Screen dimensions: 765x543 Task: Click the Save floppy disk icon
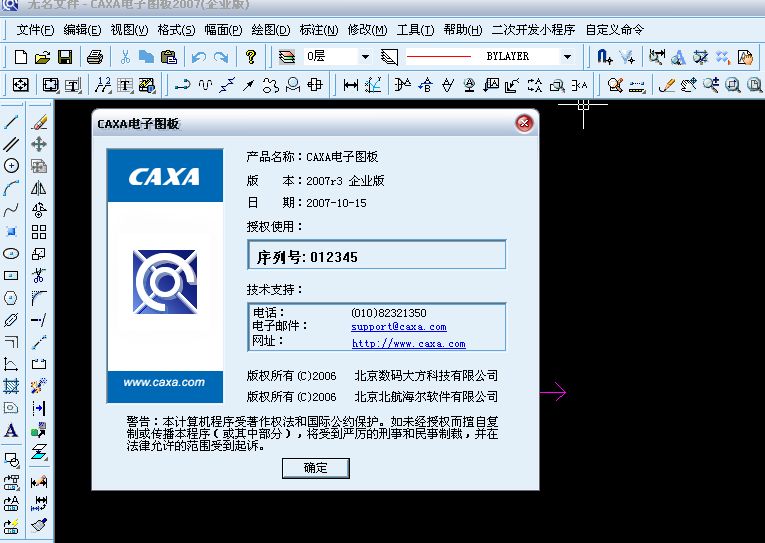point(65,57)
